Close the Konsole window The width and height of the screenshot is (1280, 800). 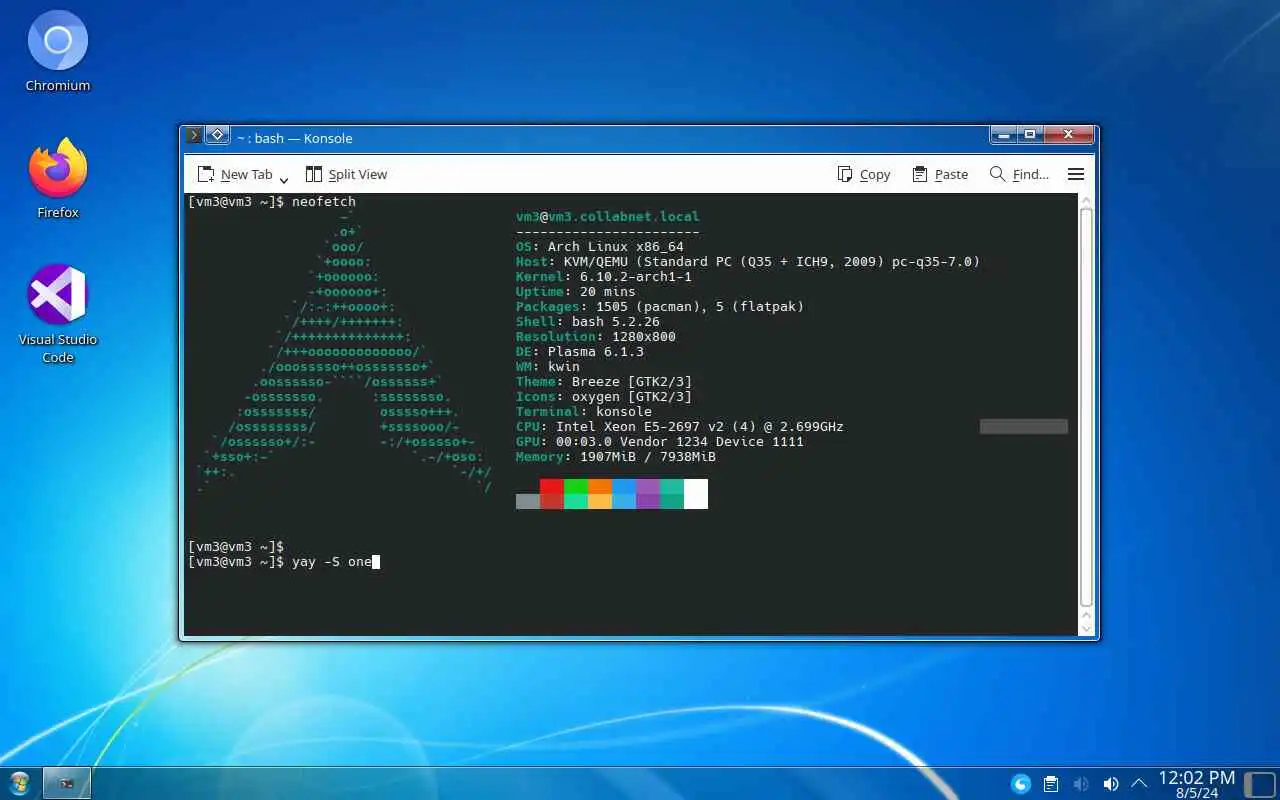pyautogui.click(x=1069, y=134)
